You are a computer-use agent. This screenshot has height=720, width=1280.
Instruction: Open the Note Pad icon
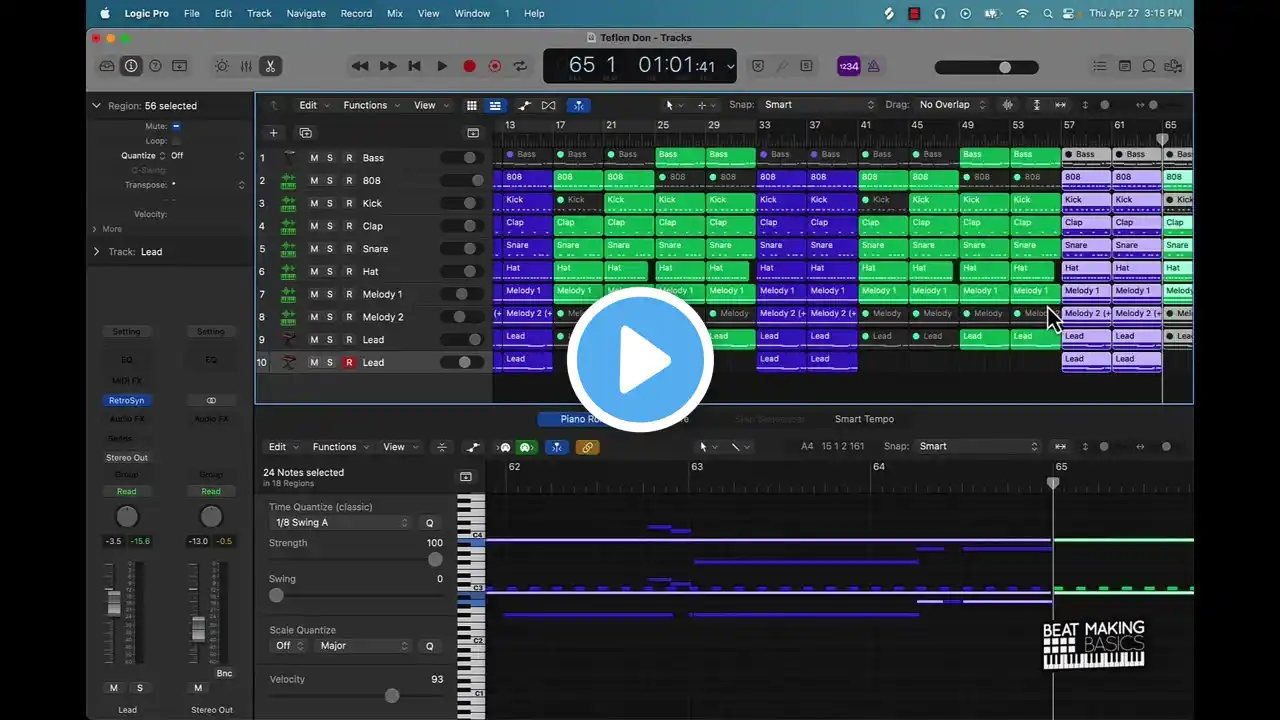pyautogui.click(x=1125, y=66)
